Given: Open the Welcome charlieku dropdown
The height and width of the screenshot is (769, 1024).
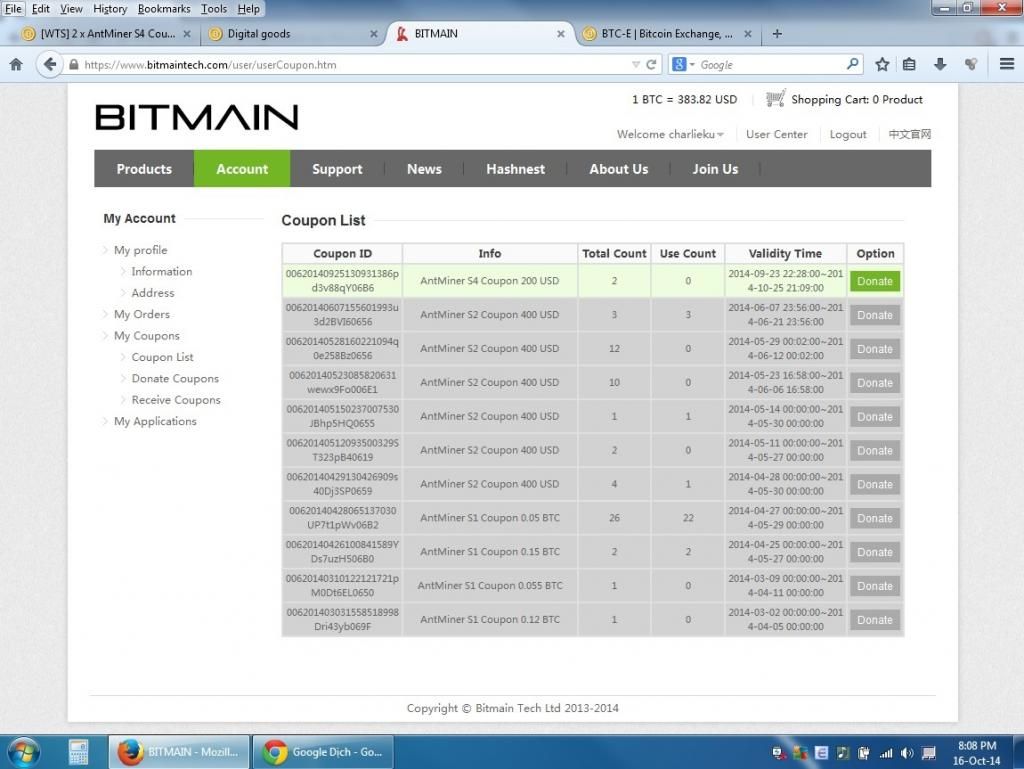Looking at the screenshot, I should (670, 134).
